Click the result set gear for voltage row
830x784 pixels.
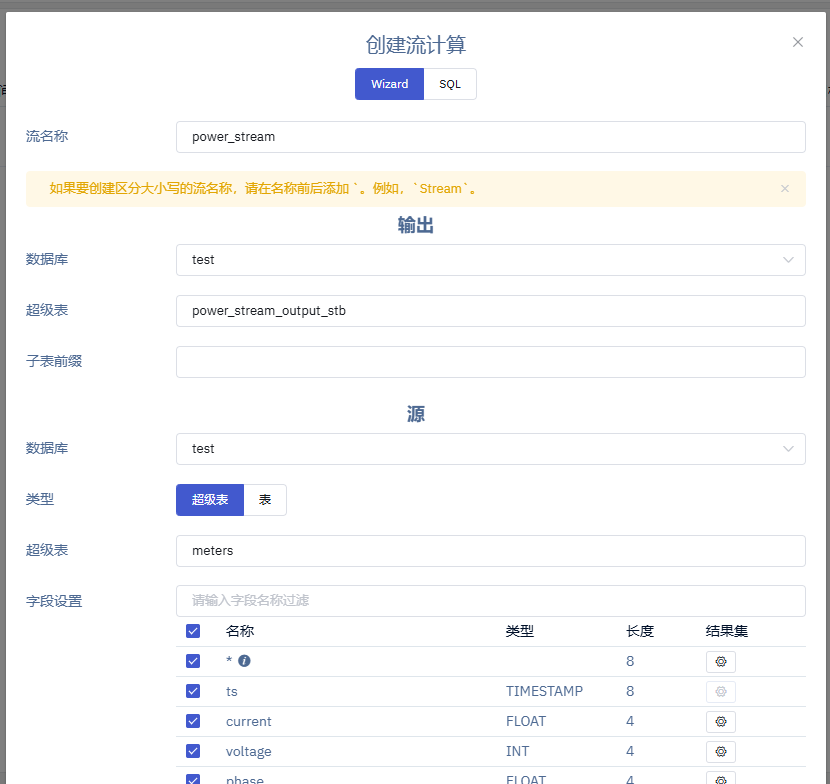(720, 751)
